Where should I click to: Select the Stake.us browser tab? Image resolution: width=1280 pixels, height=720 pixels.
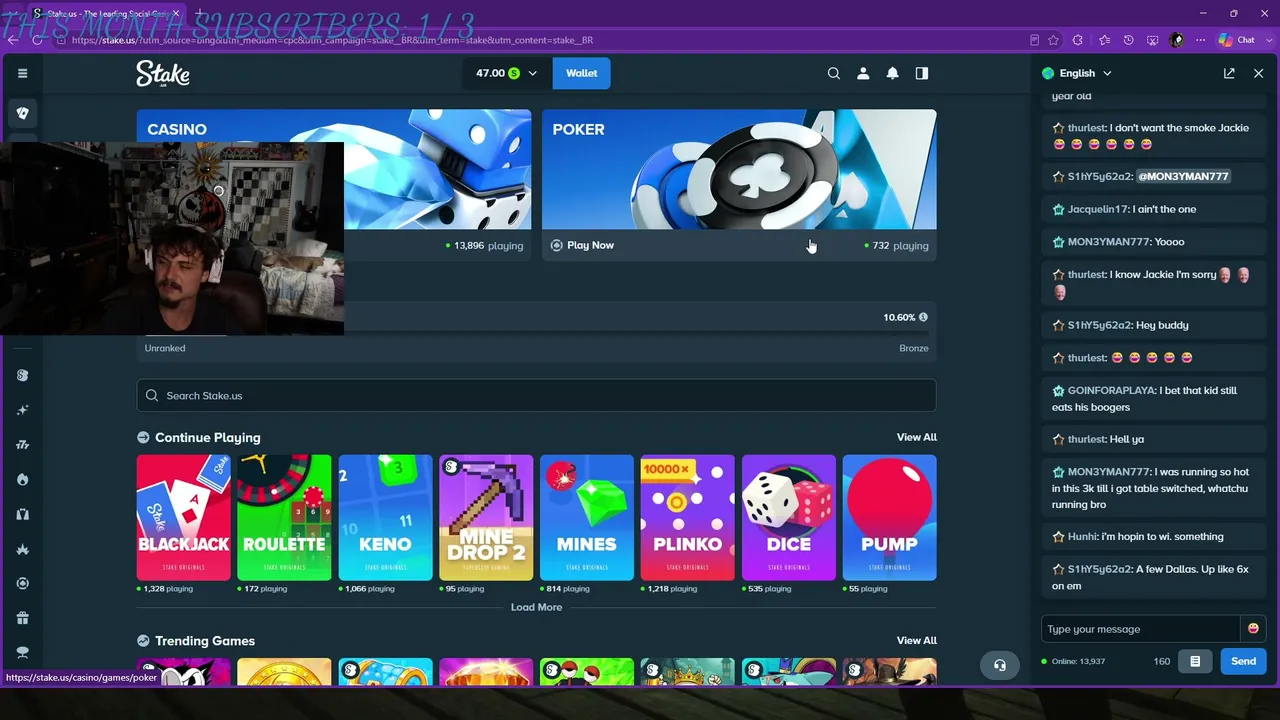pos(105,14)
